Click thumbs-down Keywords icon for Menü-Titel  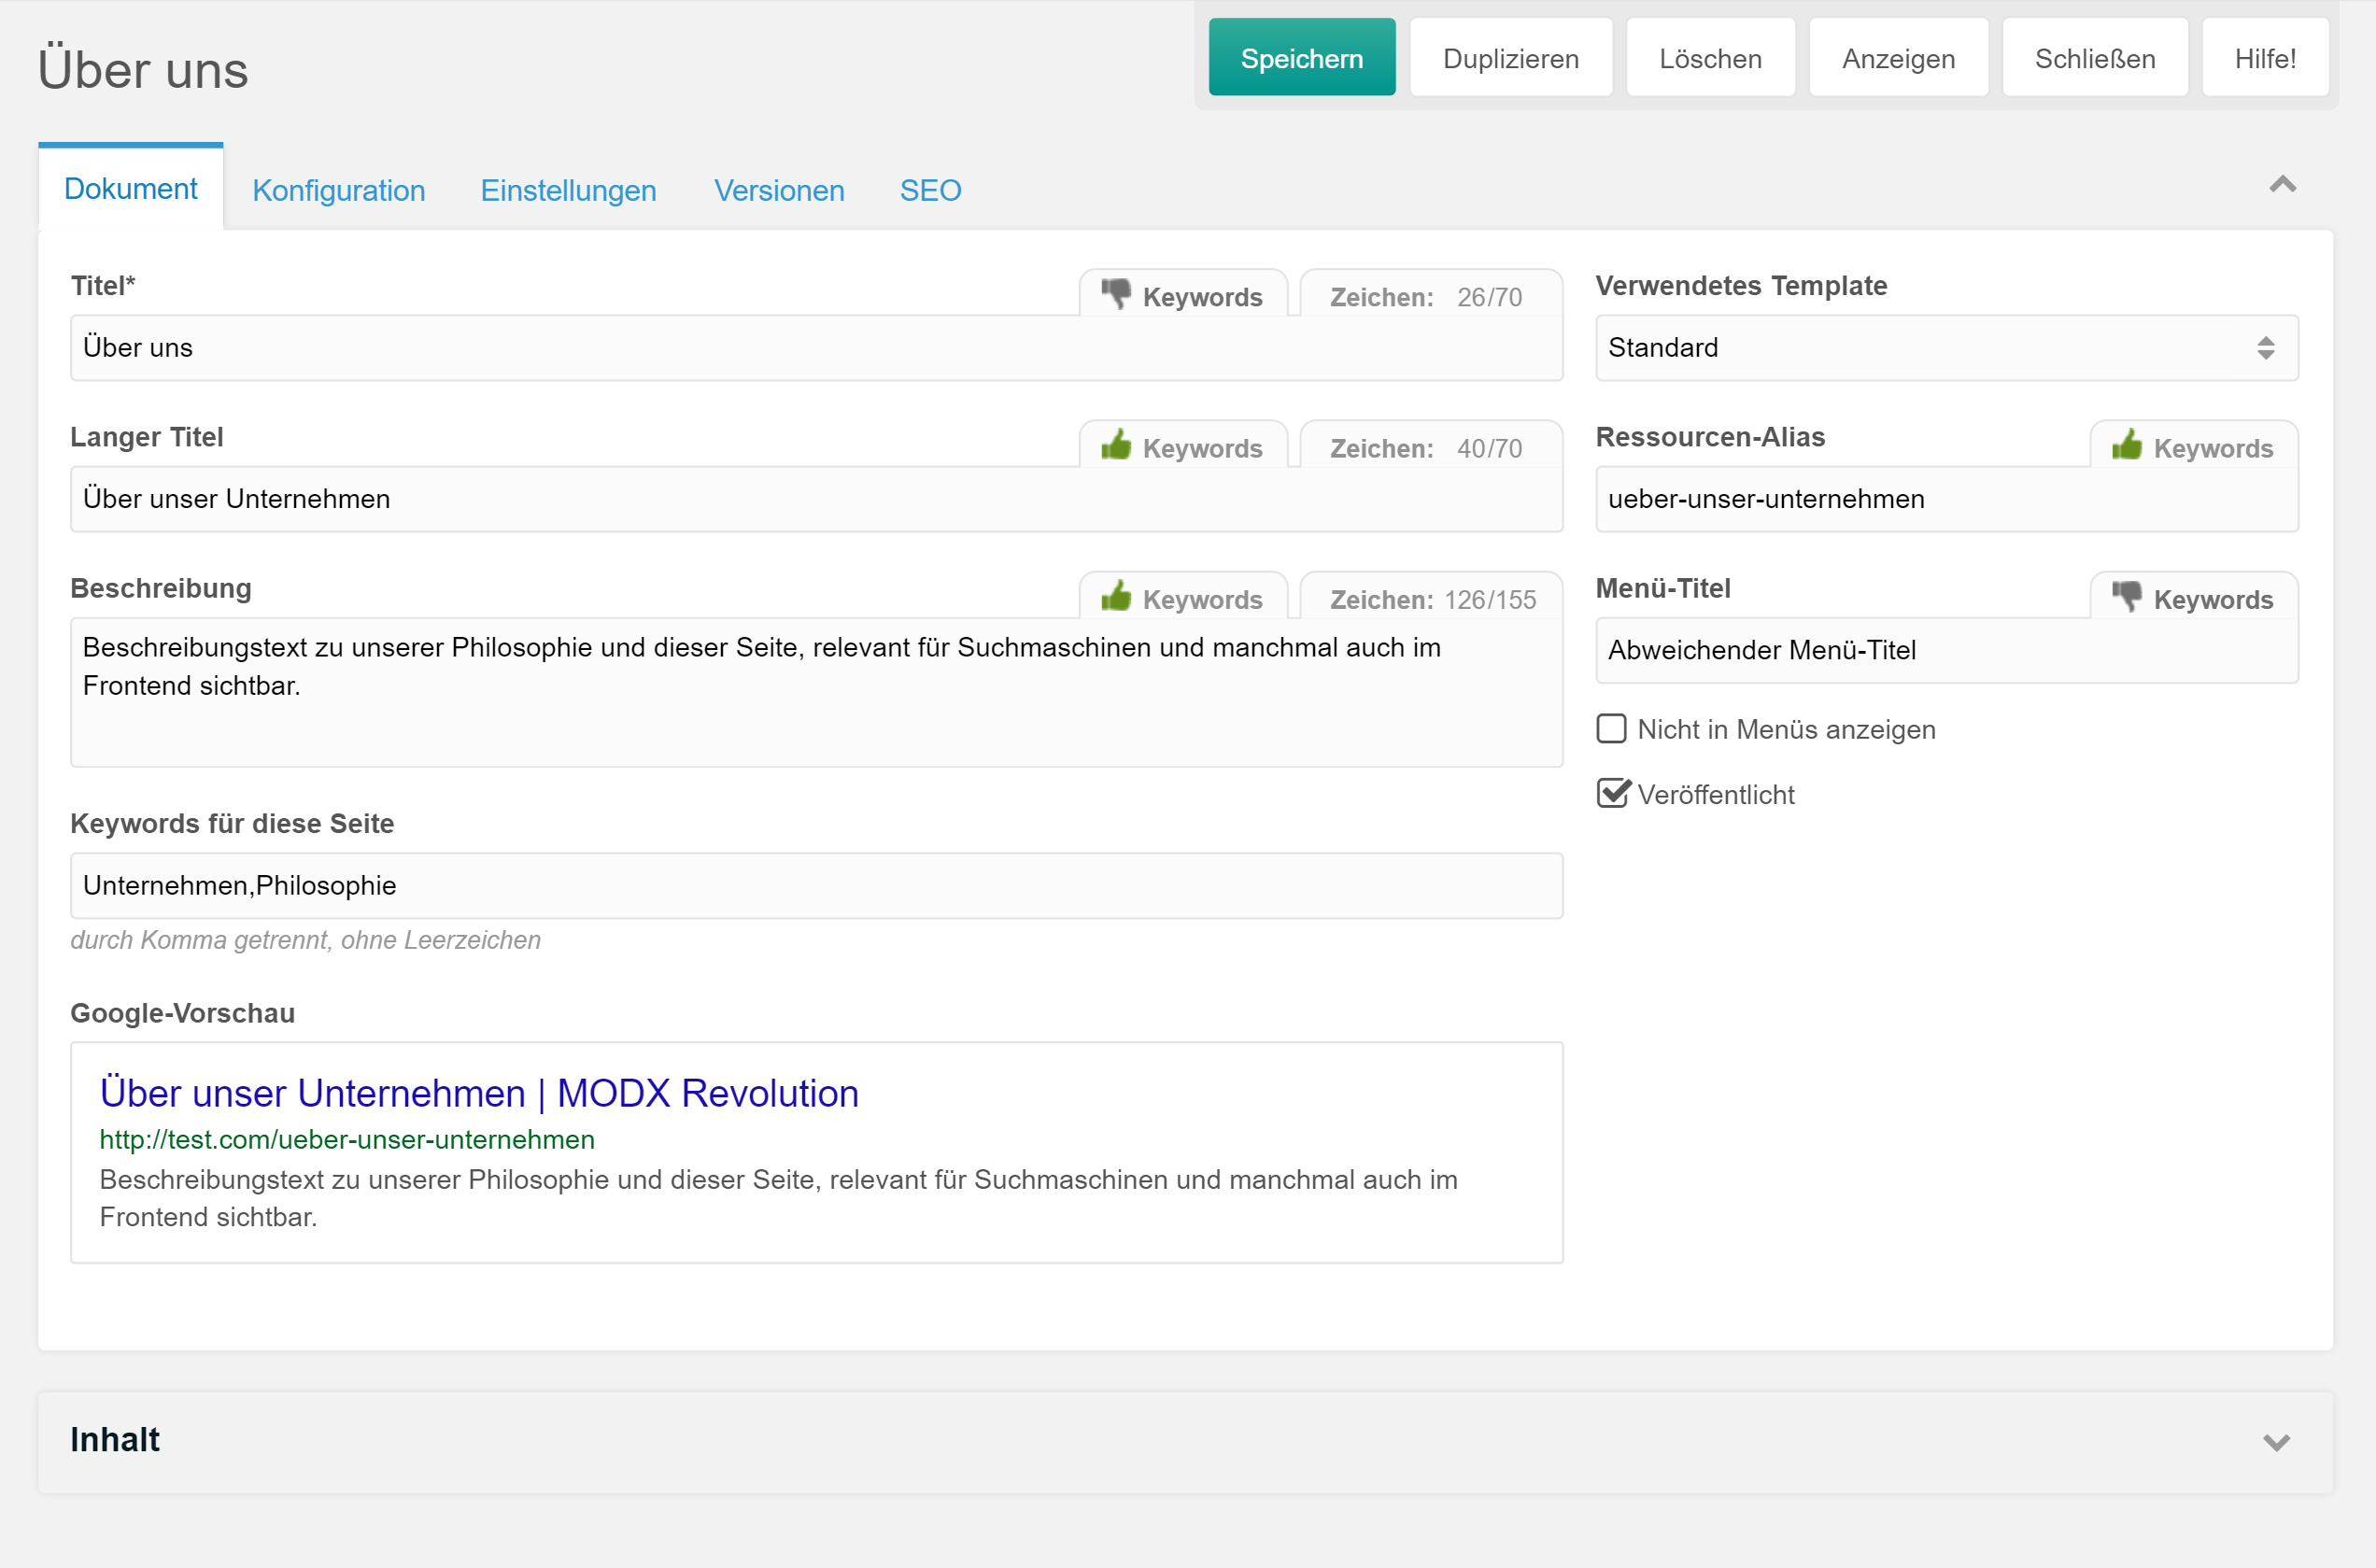(x=2126, y=597)
